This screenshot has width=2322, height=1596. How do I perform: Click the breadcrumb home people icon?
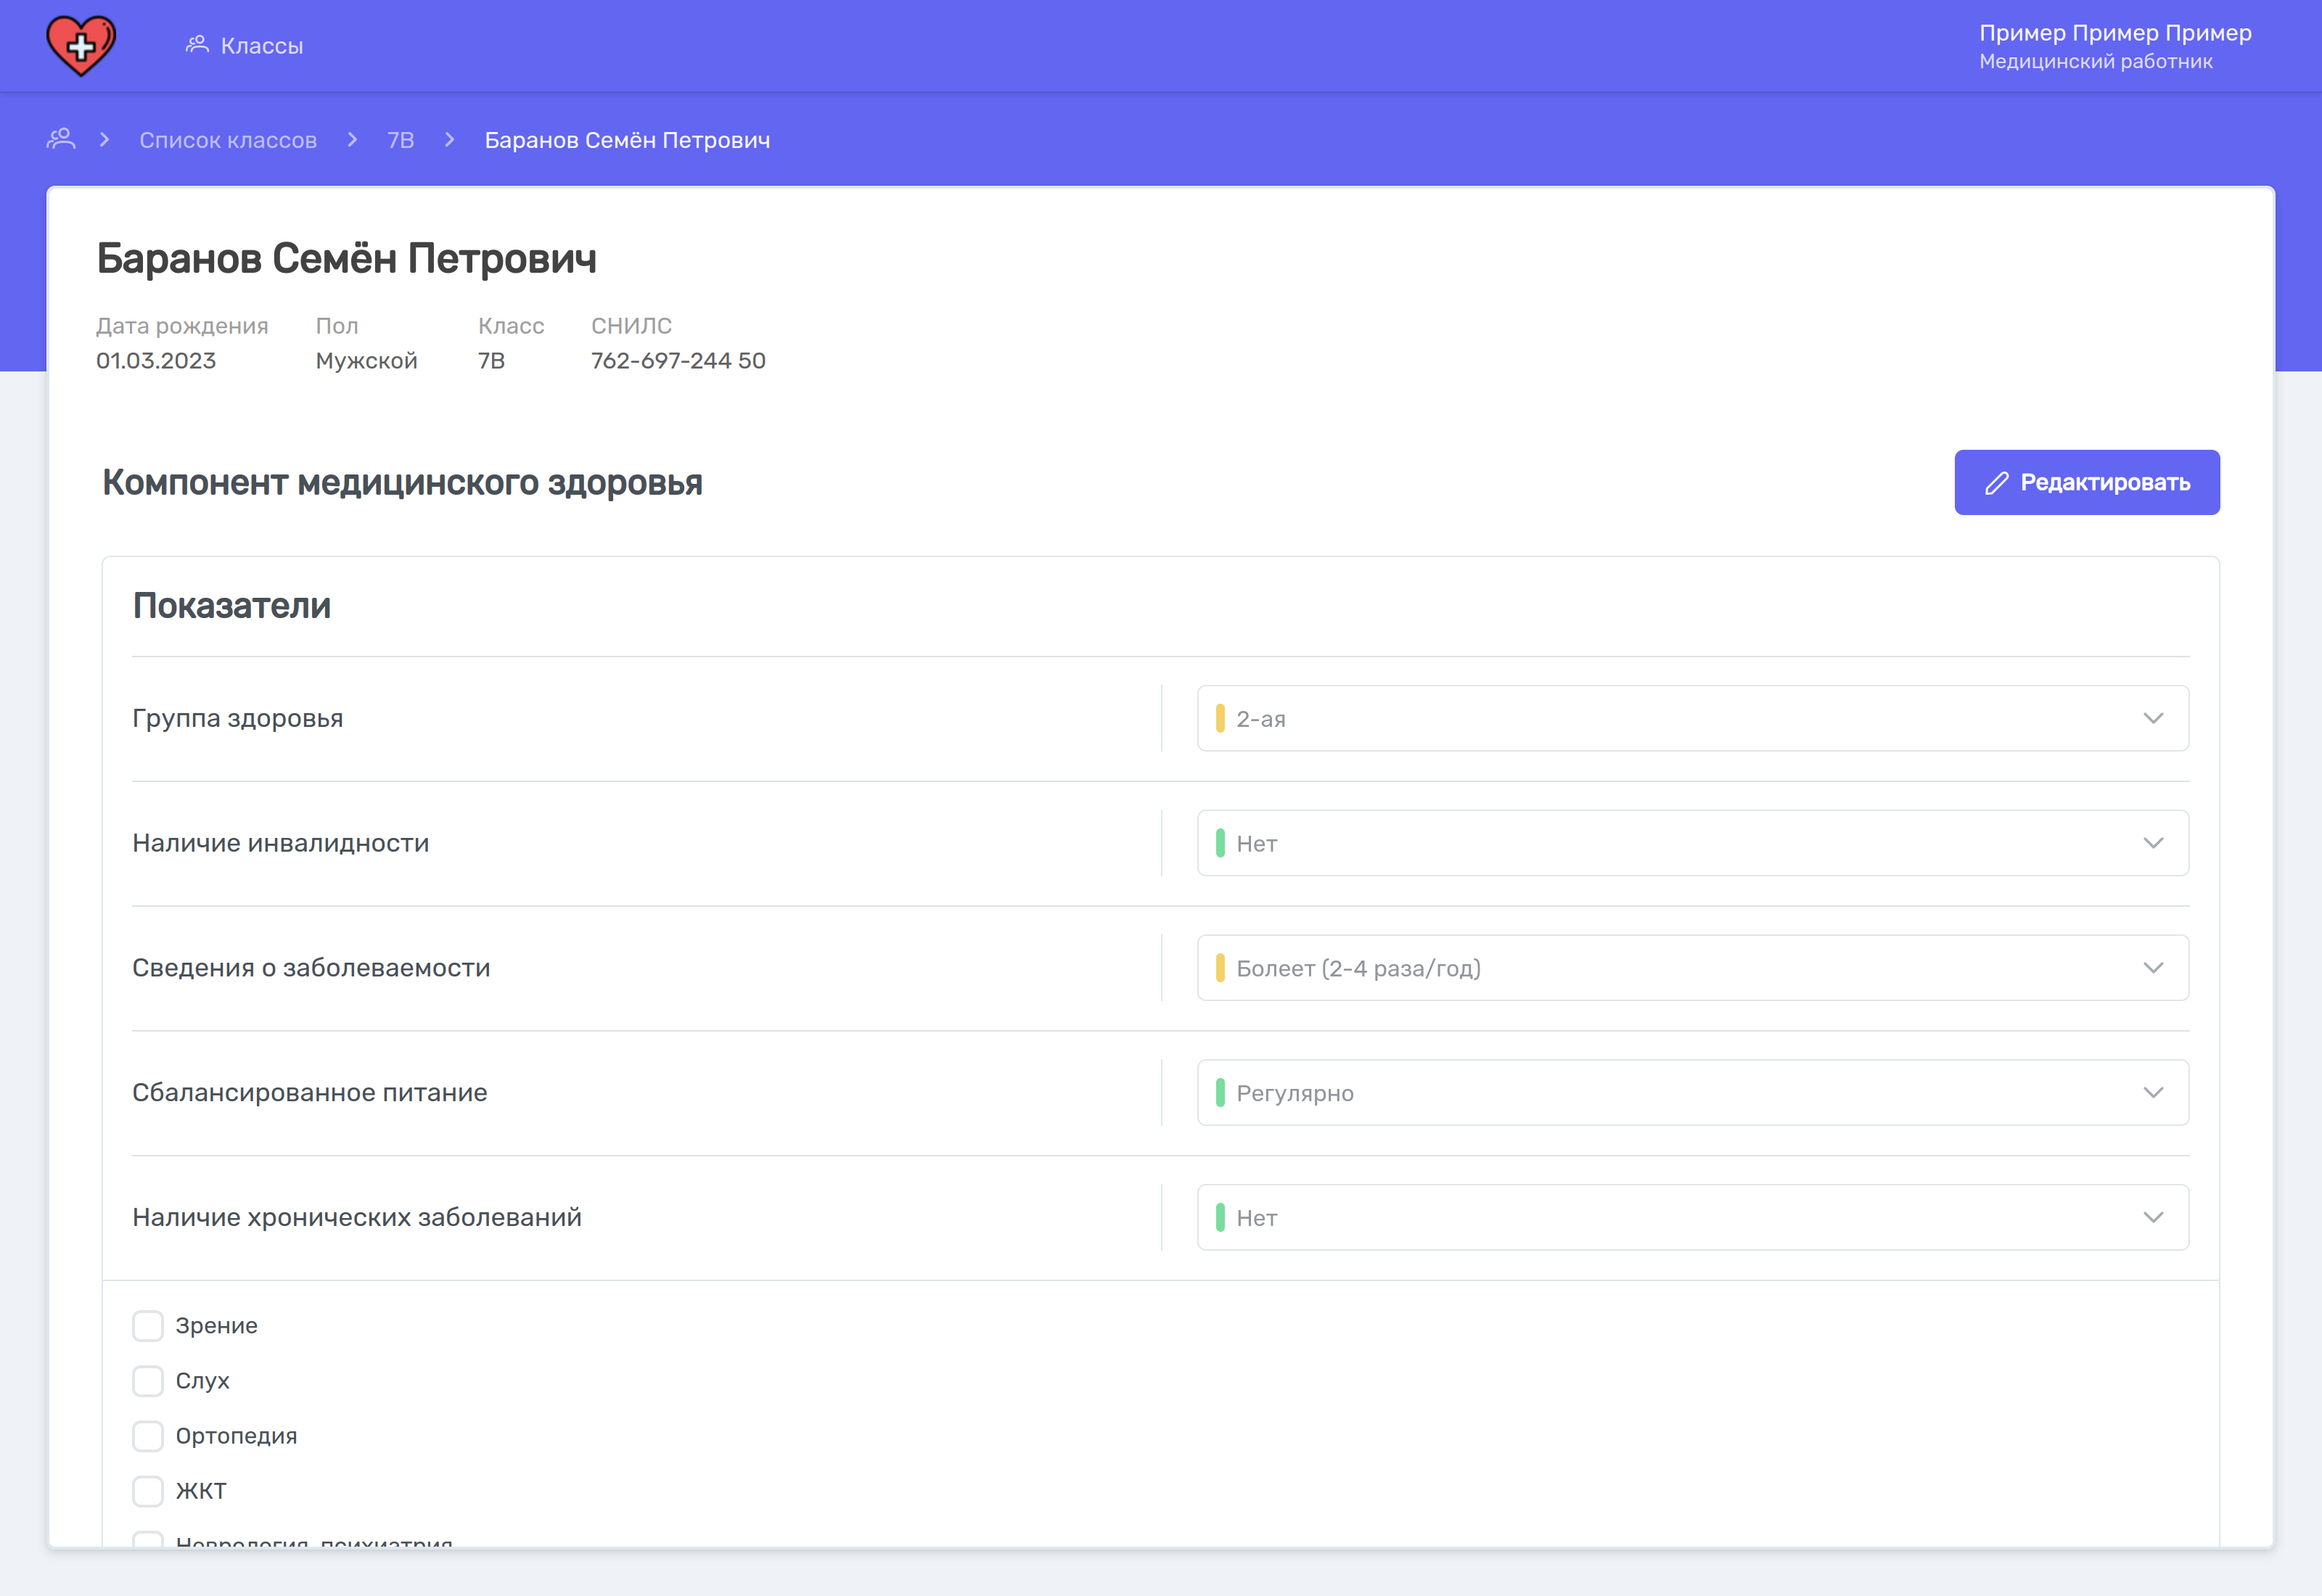point(61,139)
